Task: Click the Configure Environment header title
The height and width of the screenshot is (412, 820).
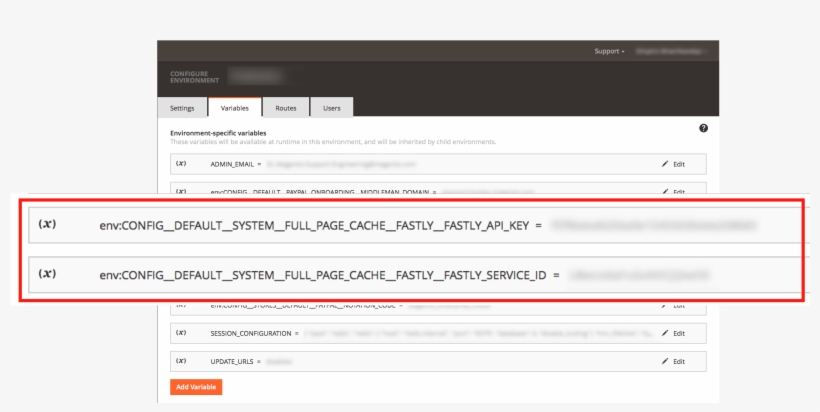Action: [195, 77]
